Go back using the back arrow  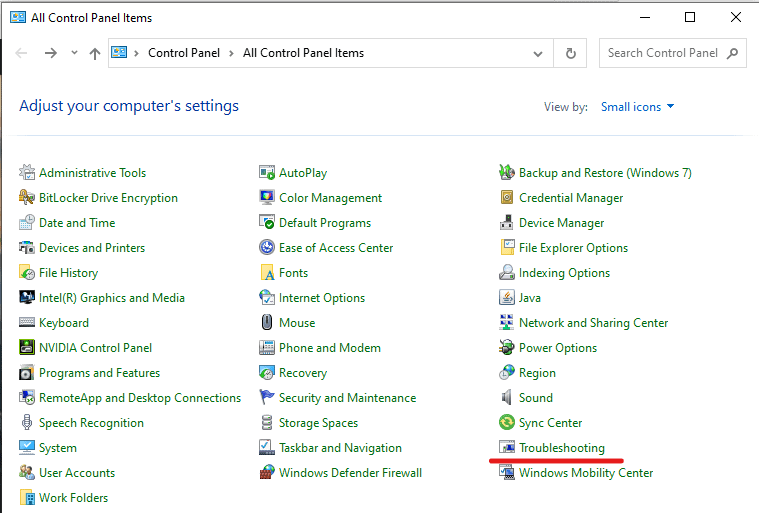point(21,53)
